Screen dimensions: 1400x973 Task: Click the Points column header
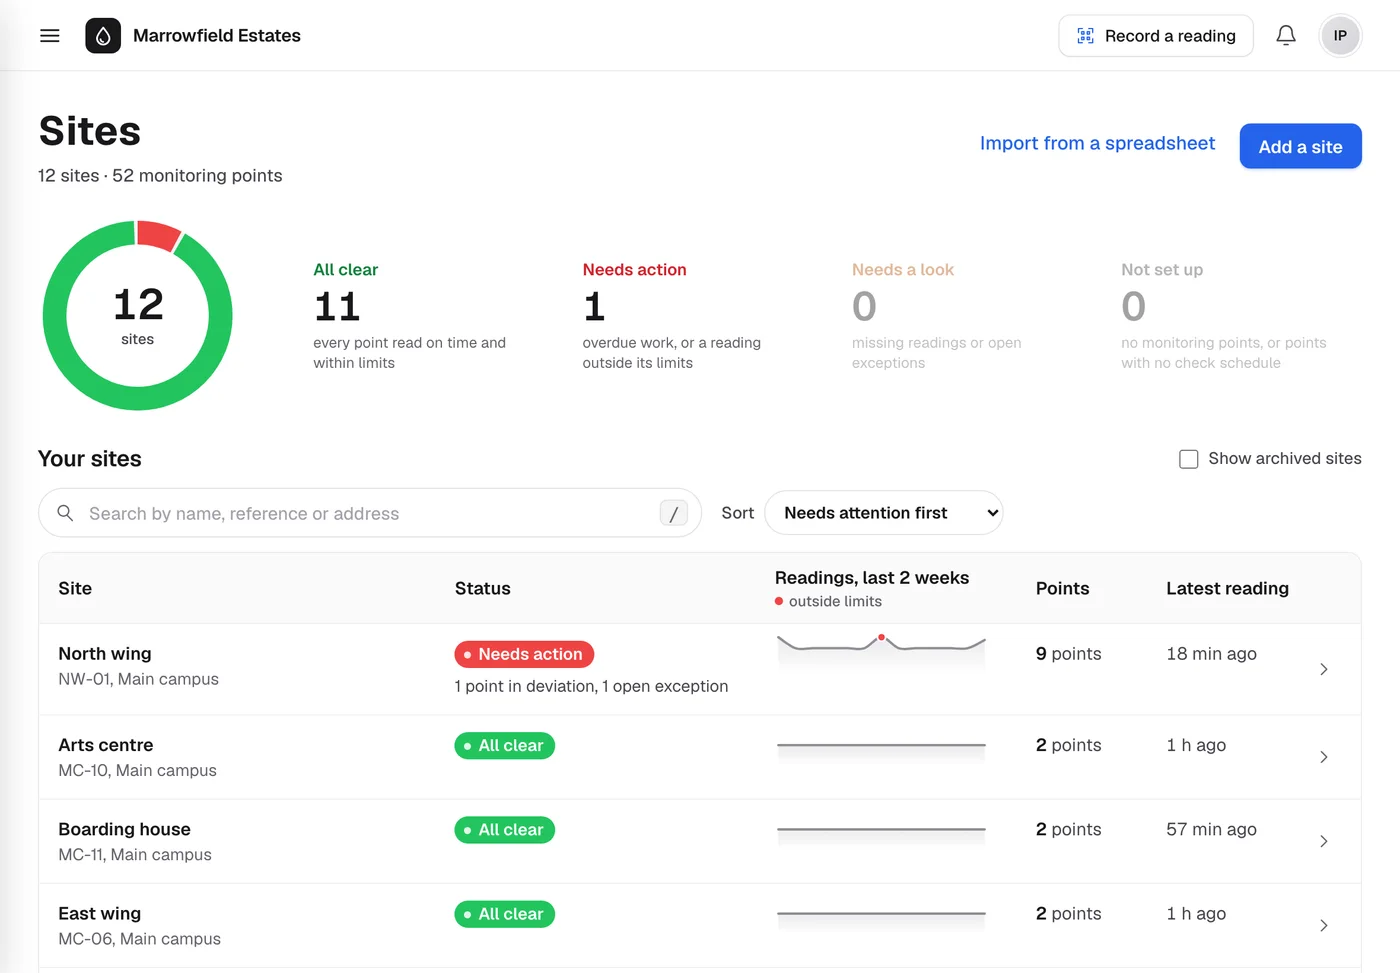[x=1062, y=589]
